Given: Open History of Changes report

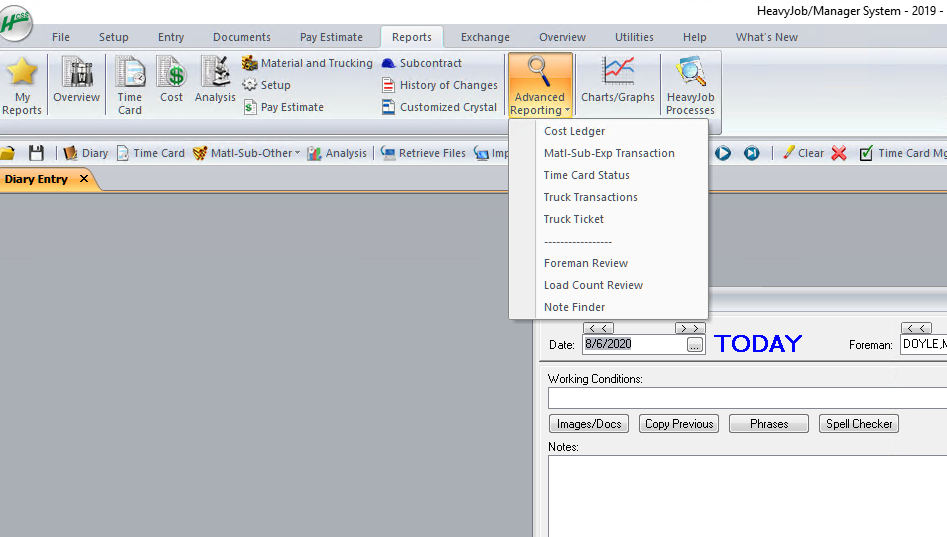Looking at the screenshot, I should tap(440, 85).
